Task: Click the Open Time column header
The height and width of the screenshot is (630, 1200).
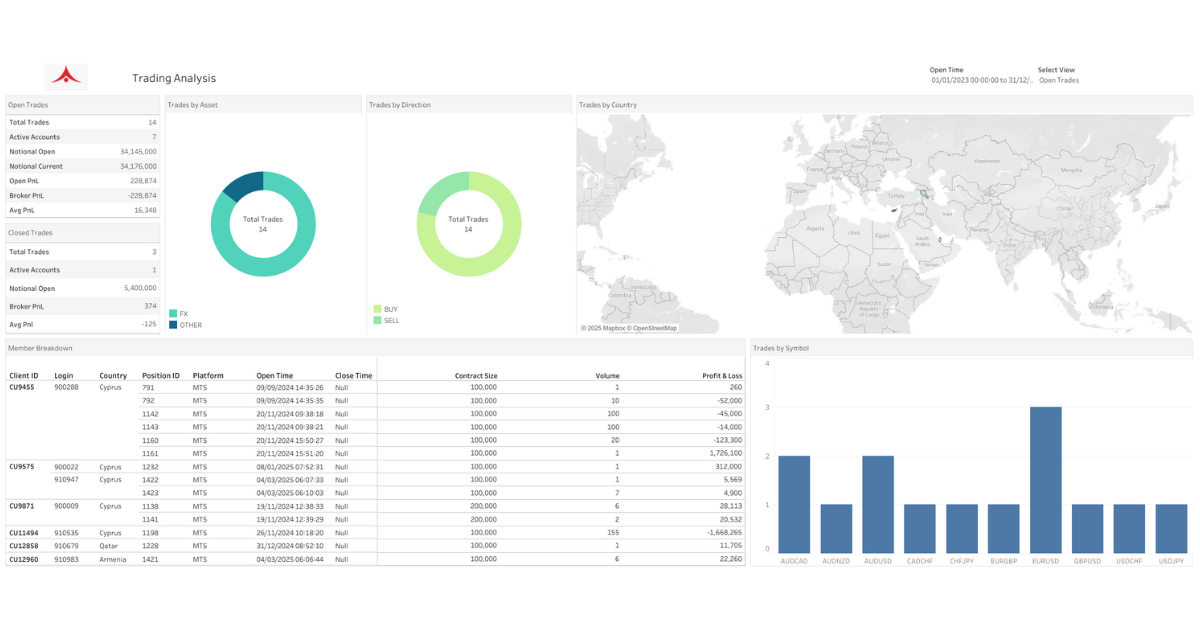Action: click(x=275, y=376)
